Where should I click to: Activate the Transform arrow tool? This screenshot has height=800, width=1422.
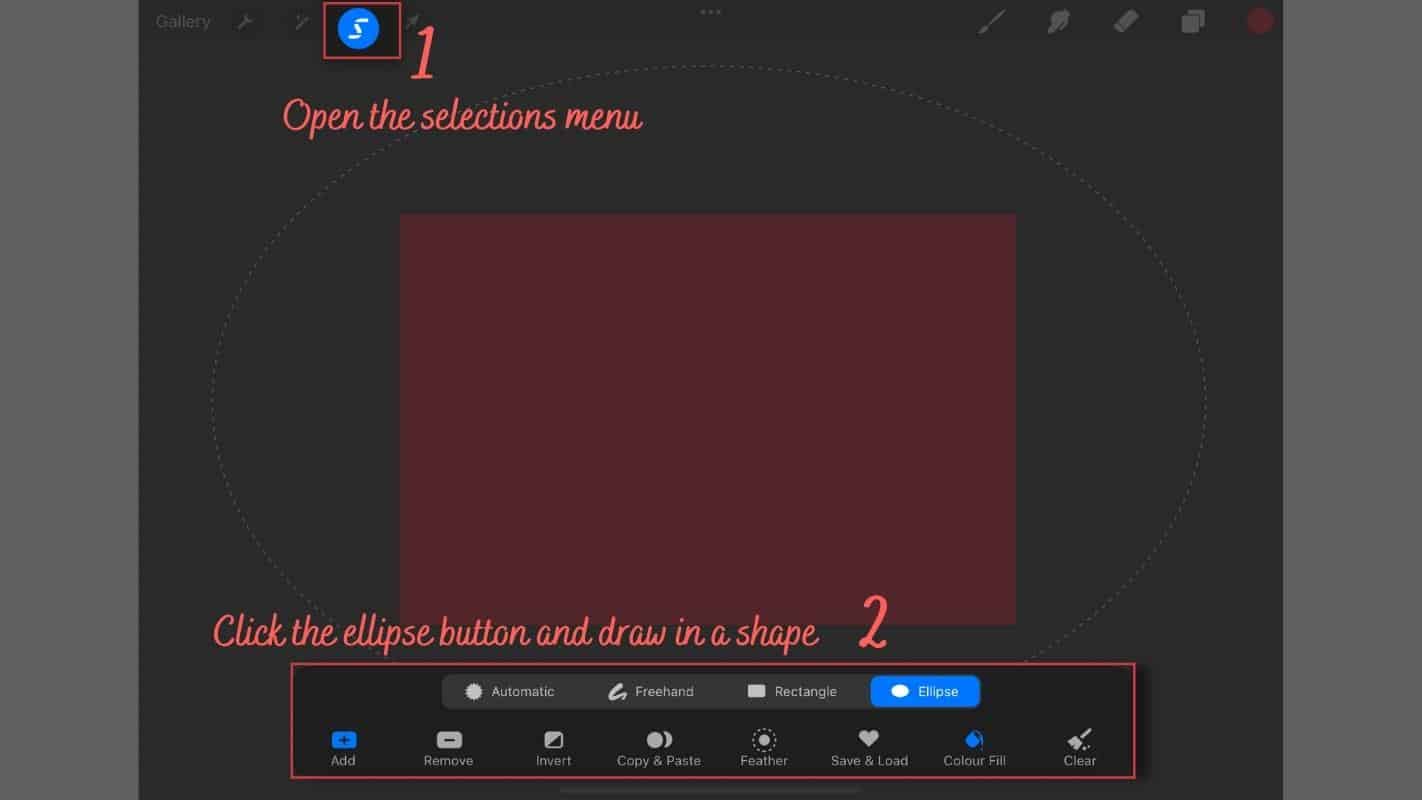(x=411, y=22)
